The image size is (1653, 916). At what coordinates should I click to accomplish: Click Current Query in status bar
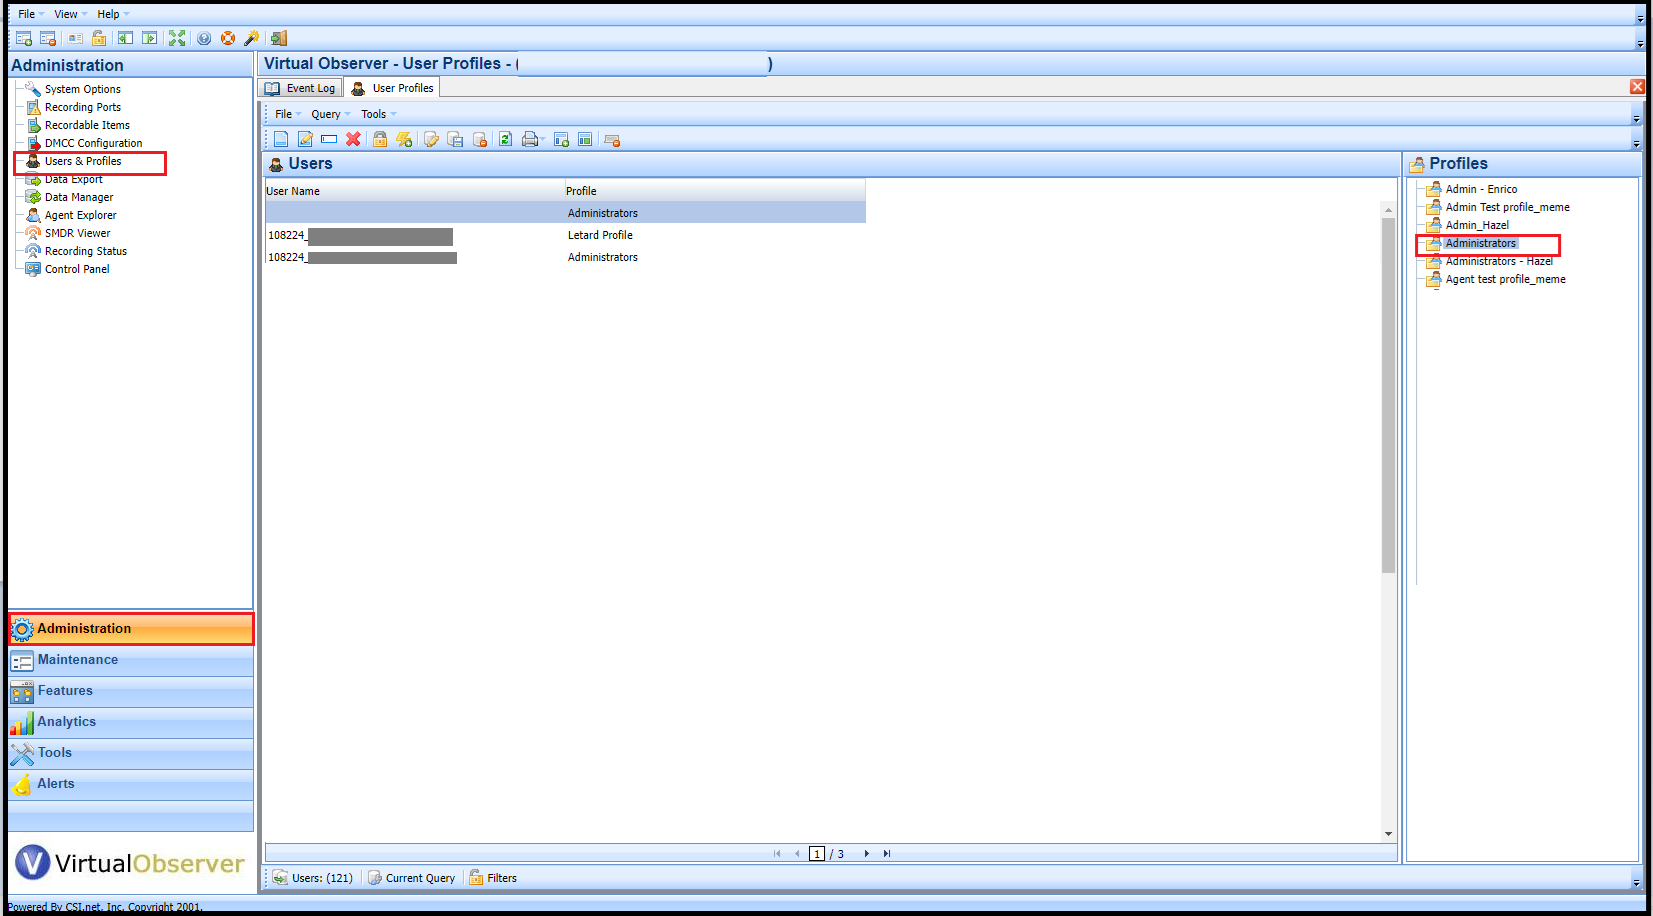(x=411, y=878)
